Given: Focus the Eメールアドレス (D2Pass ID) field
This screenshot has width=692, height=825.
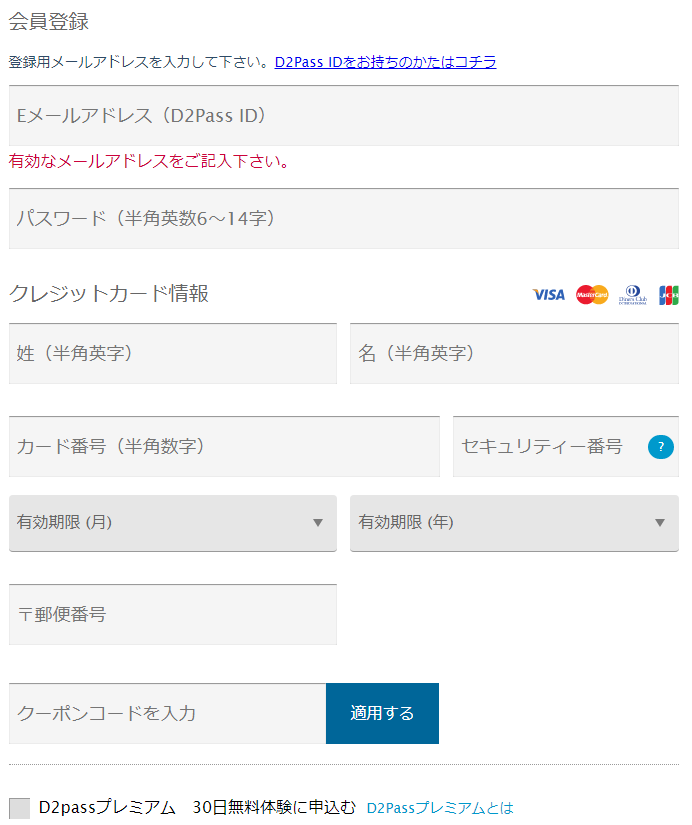Looking at the screenshot, I should [x=344, y=116].
